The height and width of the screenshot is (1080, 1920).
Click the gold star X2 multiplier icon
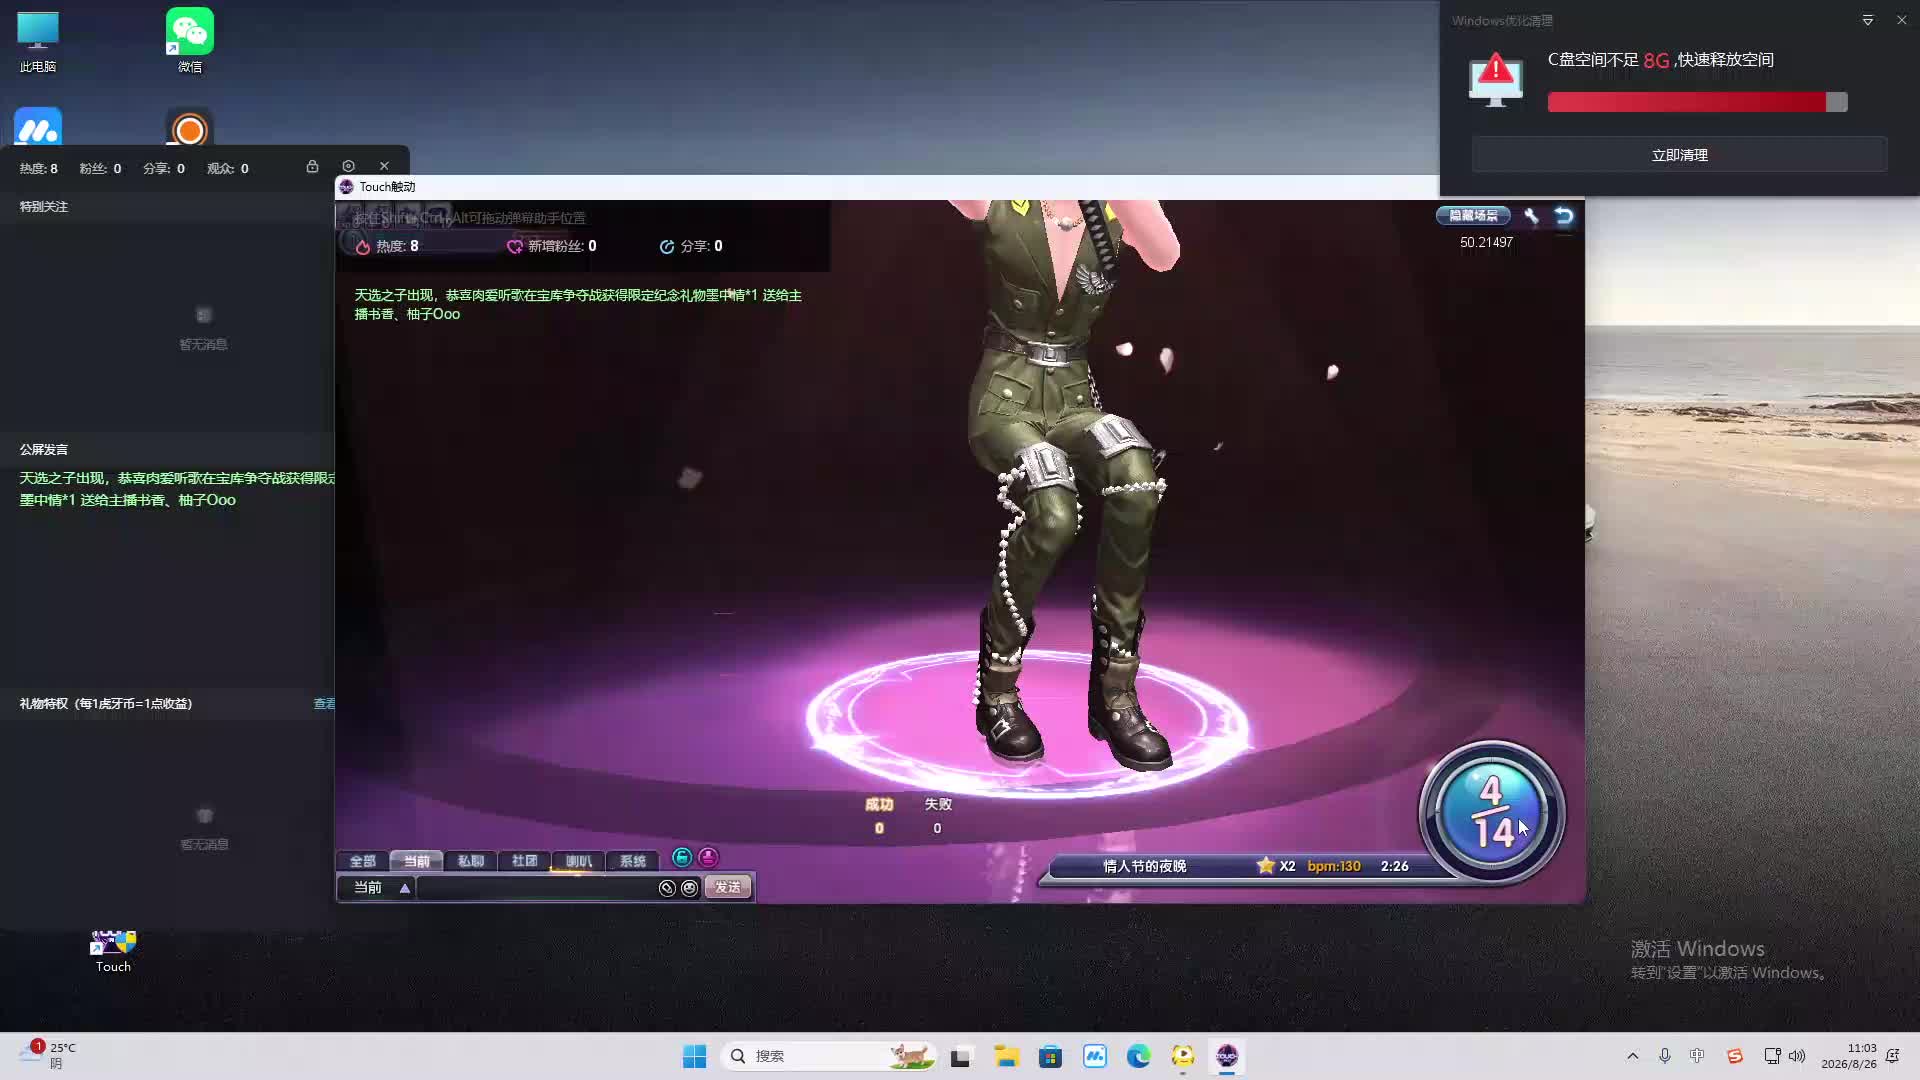click(1266, 866)
